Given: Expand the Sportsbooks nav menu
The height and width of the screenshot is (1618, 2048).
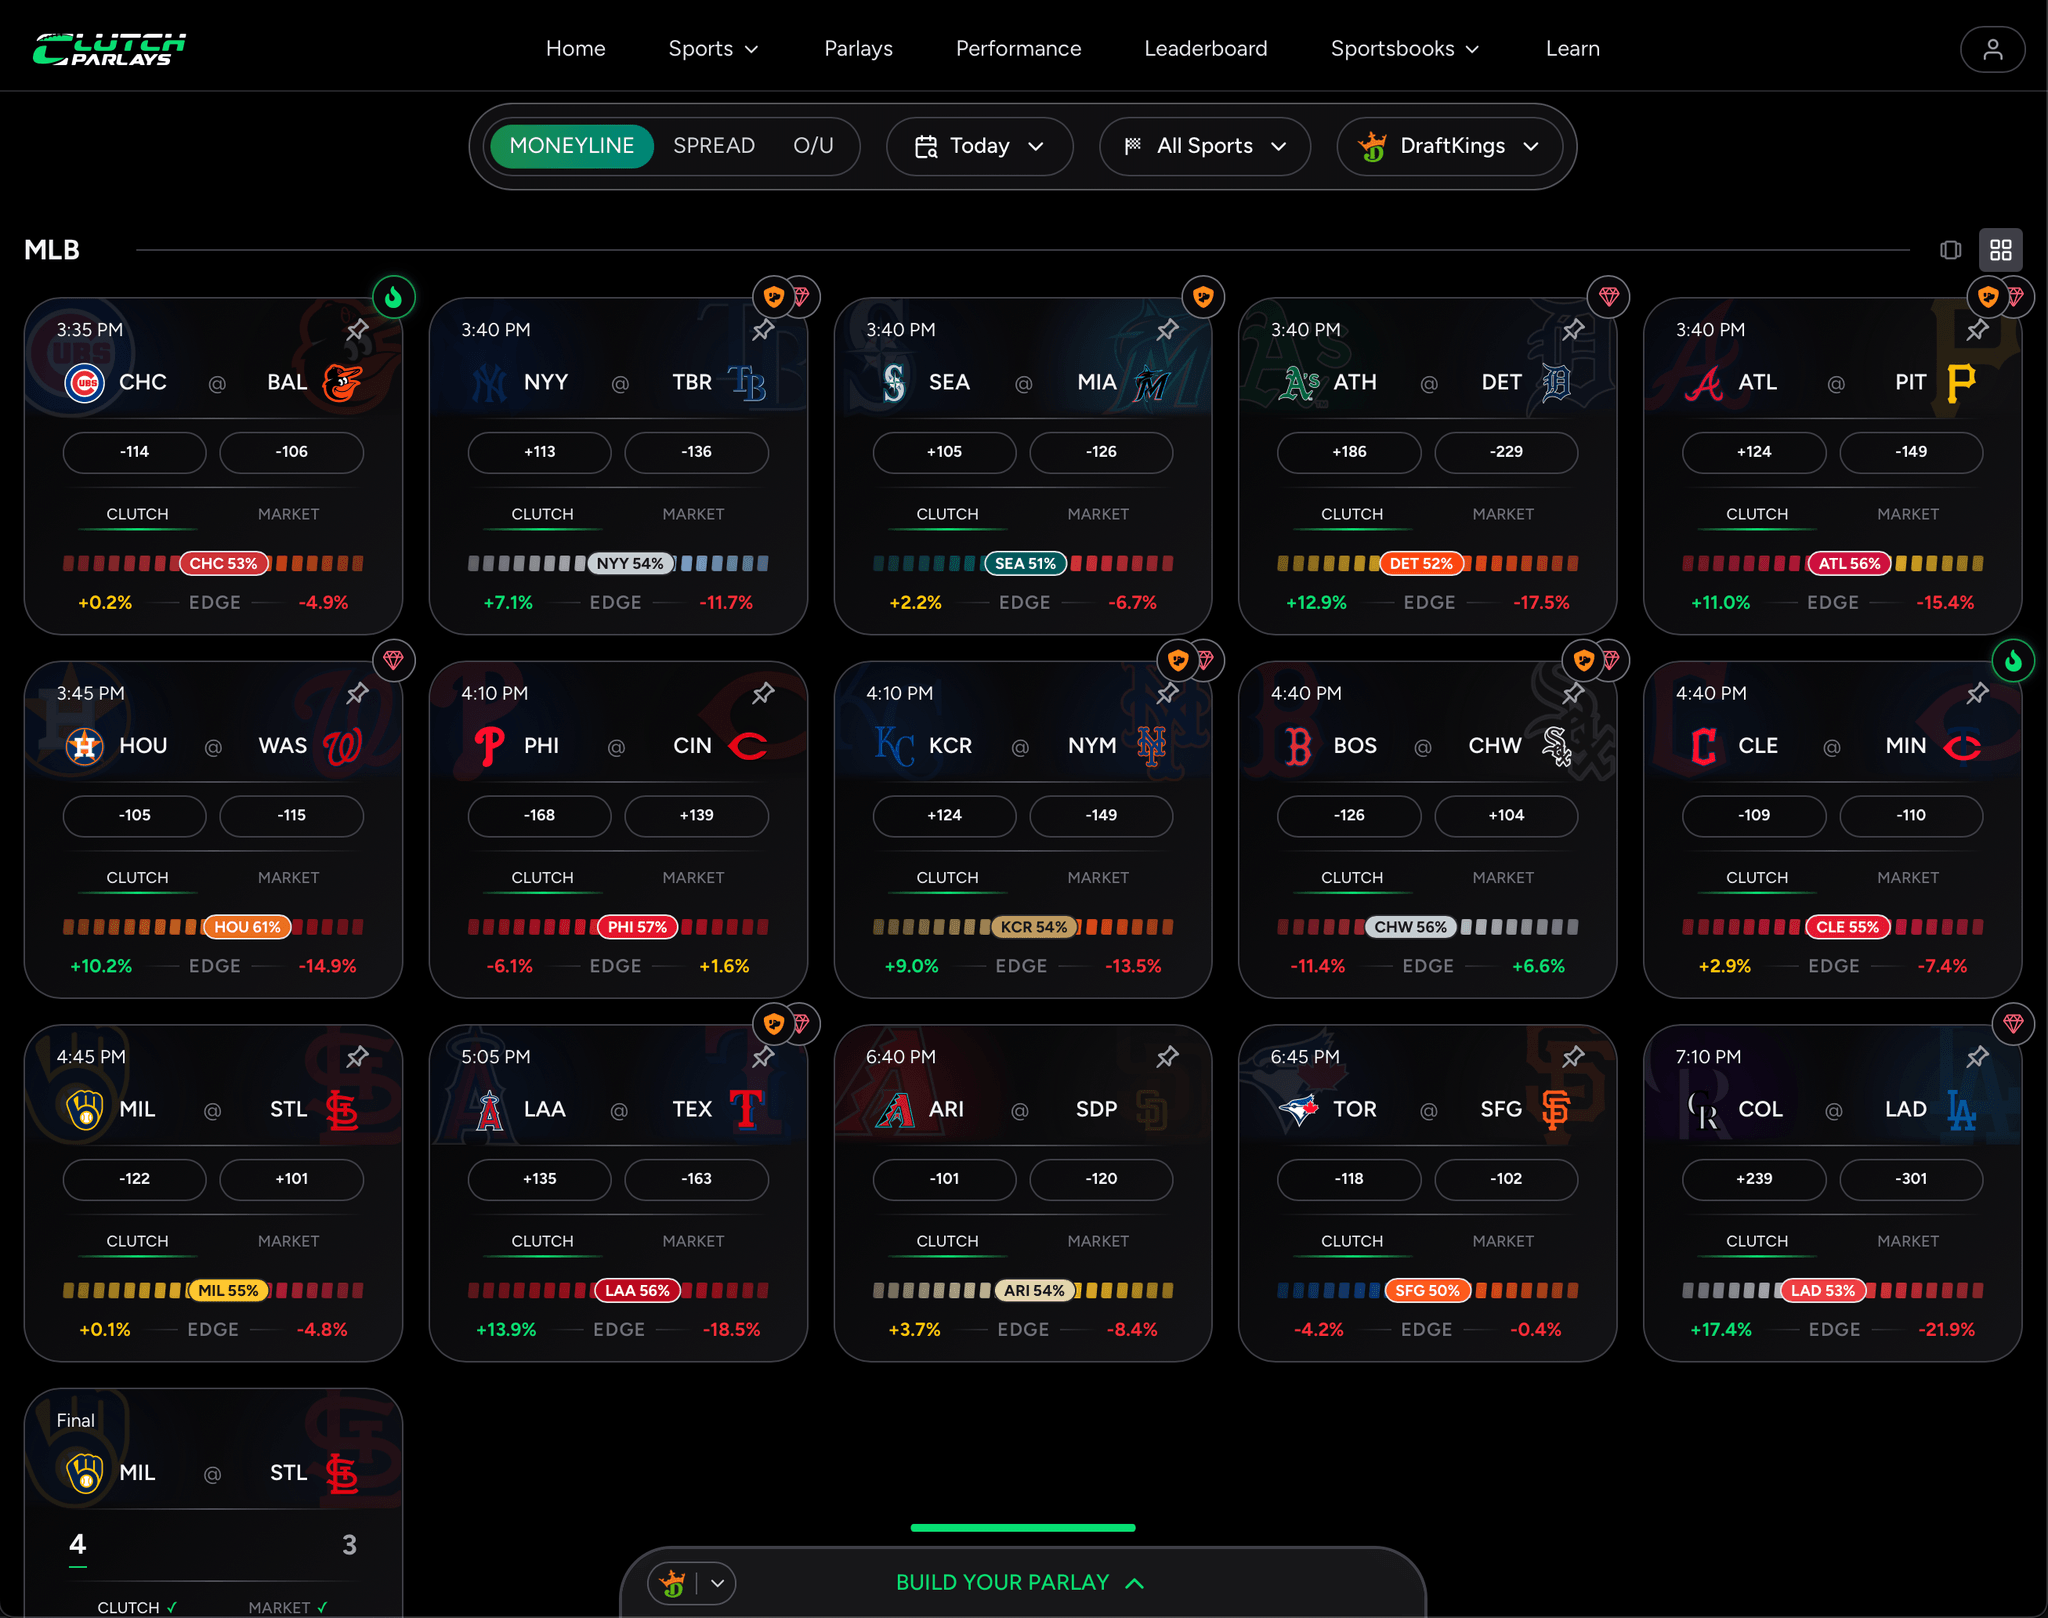Looking at the screenshot, I should [1404, 49].
